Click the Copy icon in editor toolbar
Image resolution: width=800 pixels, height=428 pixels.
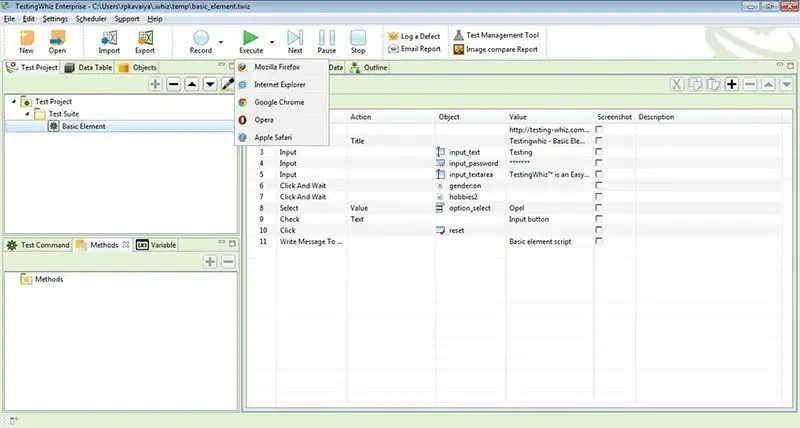click(695, 84)
